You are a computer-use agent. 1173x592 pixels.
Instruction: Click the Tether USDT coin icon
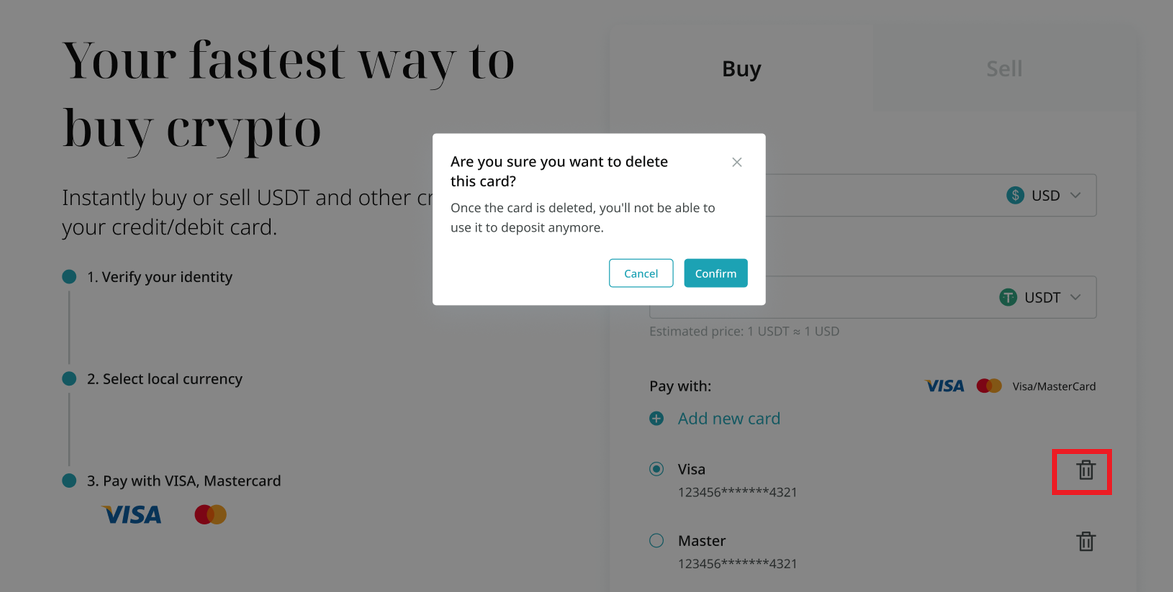(x=1008, y=297)
